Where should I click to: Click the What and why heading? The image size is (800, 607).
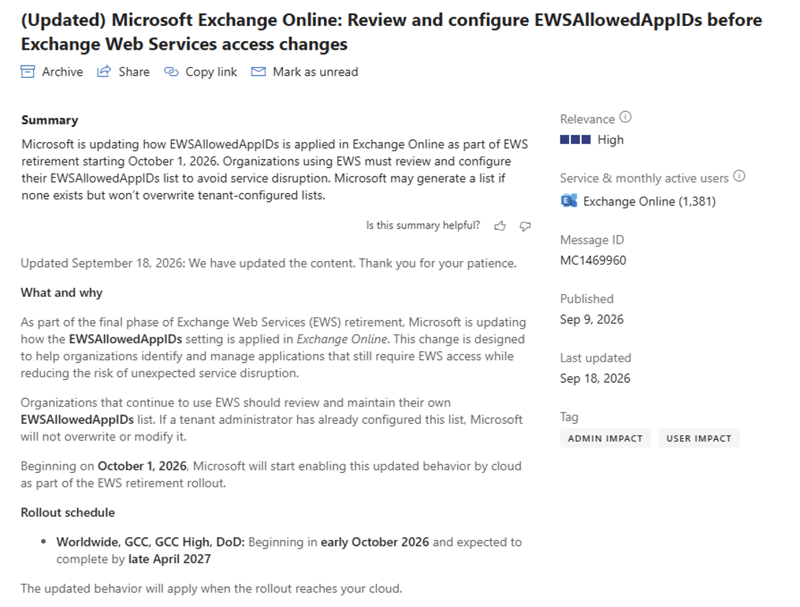pos(62,293)
